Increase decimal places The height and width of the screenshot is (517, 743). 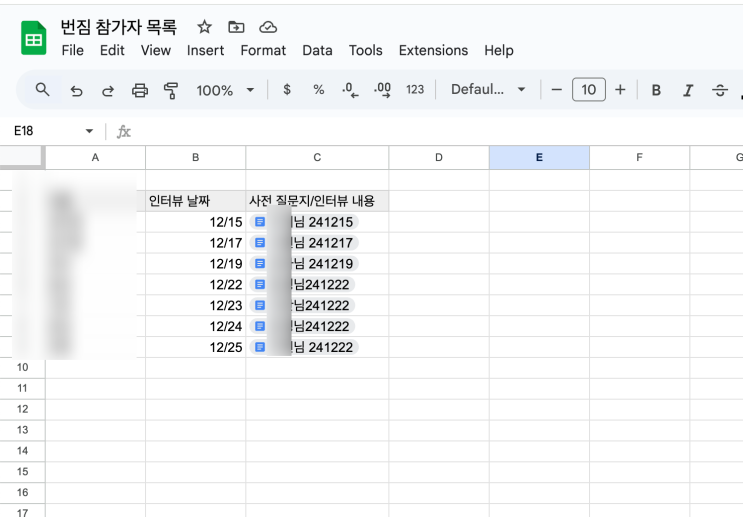point(382,90)
